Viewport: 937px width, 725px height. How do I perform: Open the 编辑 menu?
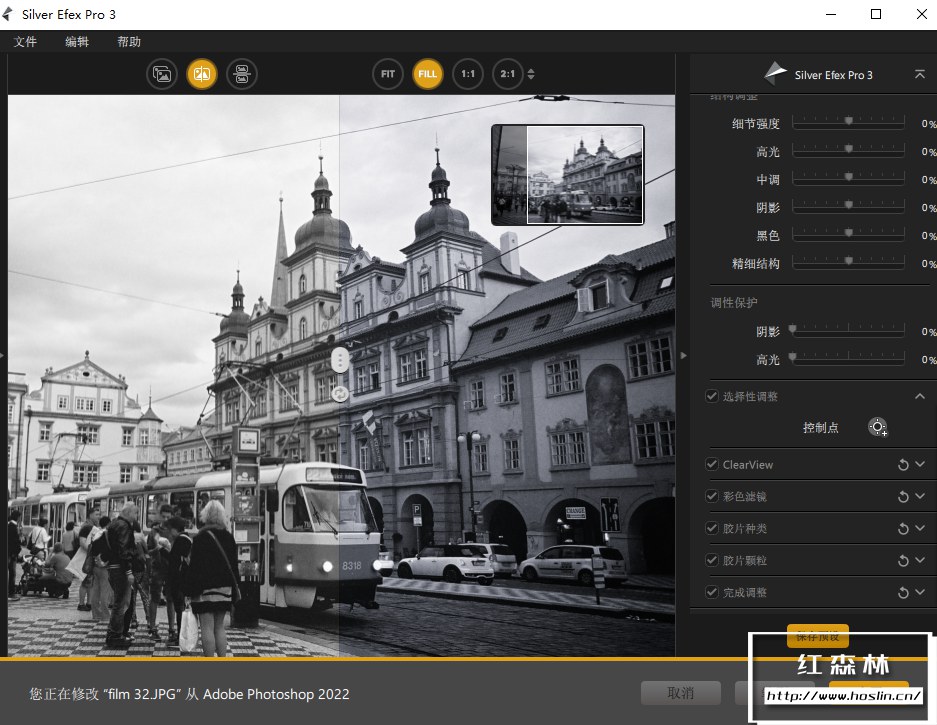[77, 41]
